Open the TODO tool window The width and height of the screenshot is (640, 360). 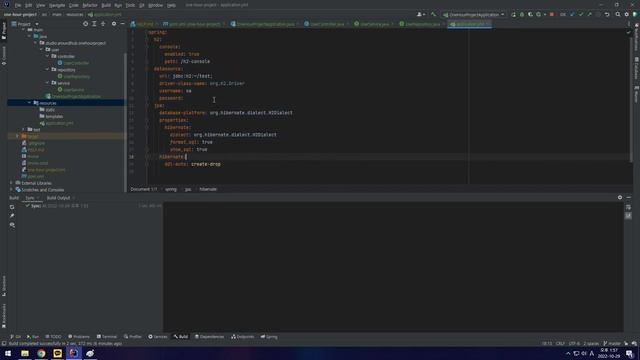coord(53,337)
